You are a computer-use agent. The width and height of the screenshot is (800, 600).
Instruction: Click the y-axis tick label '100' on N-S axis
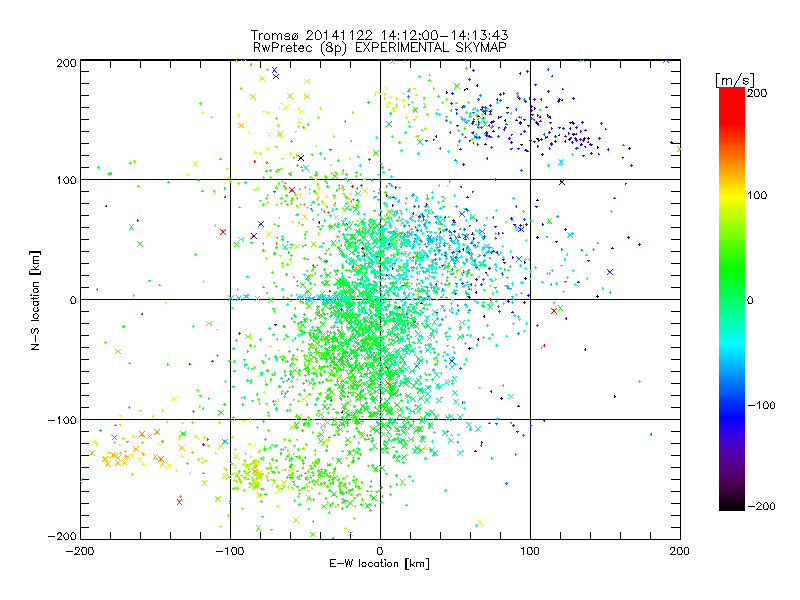pos(66,180)
